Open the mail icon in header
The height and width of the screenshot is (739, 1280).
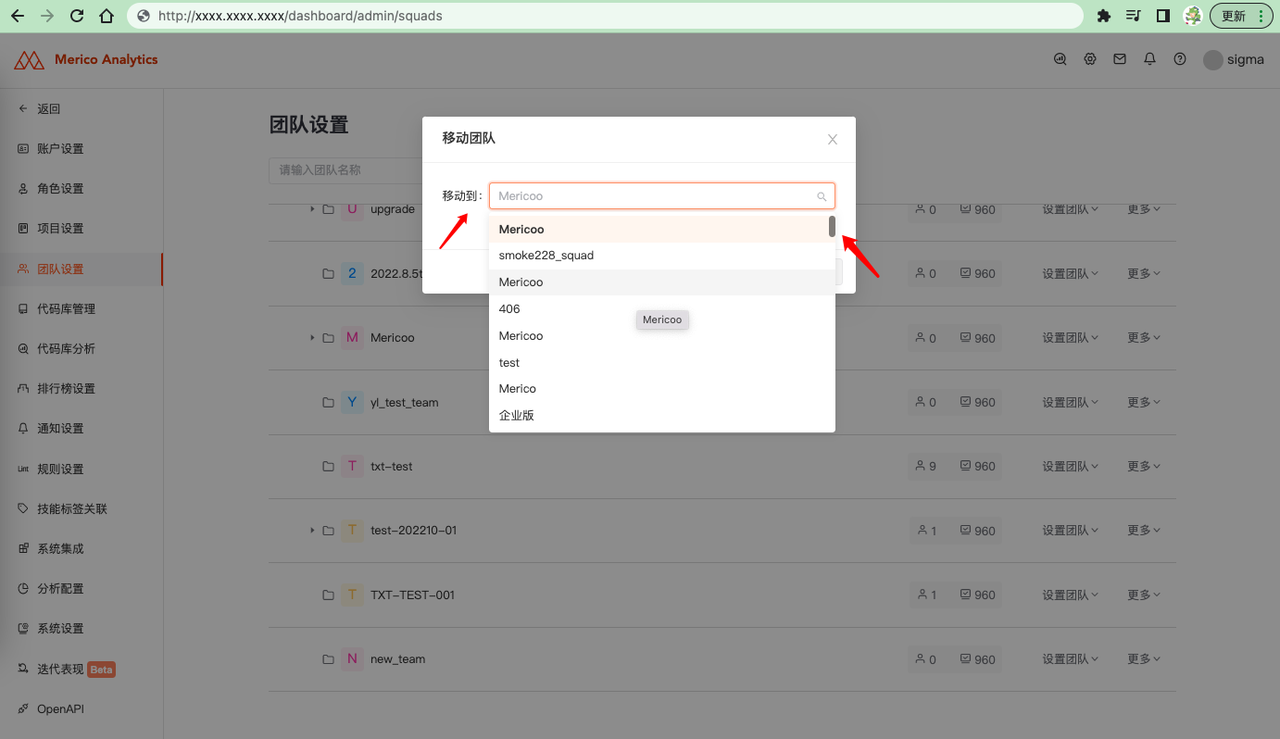[x=1120, y=60]
